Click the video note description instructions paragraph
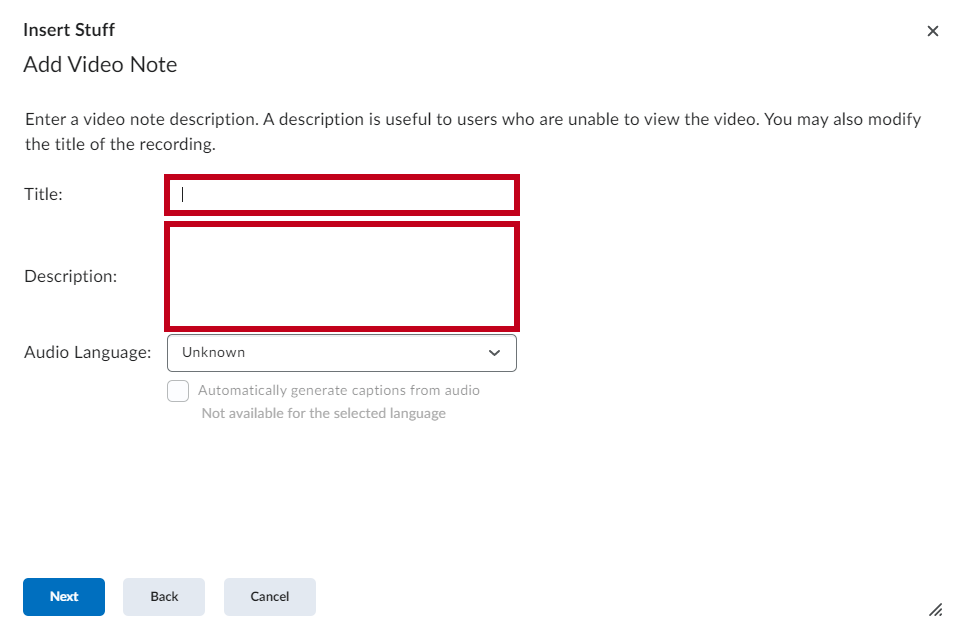The width and height of the screenshot is (964, 638). [x=473, y=132]
